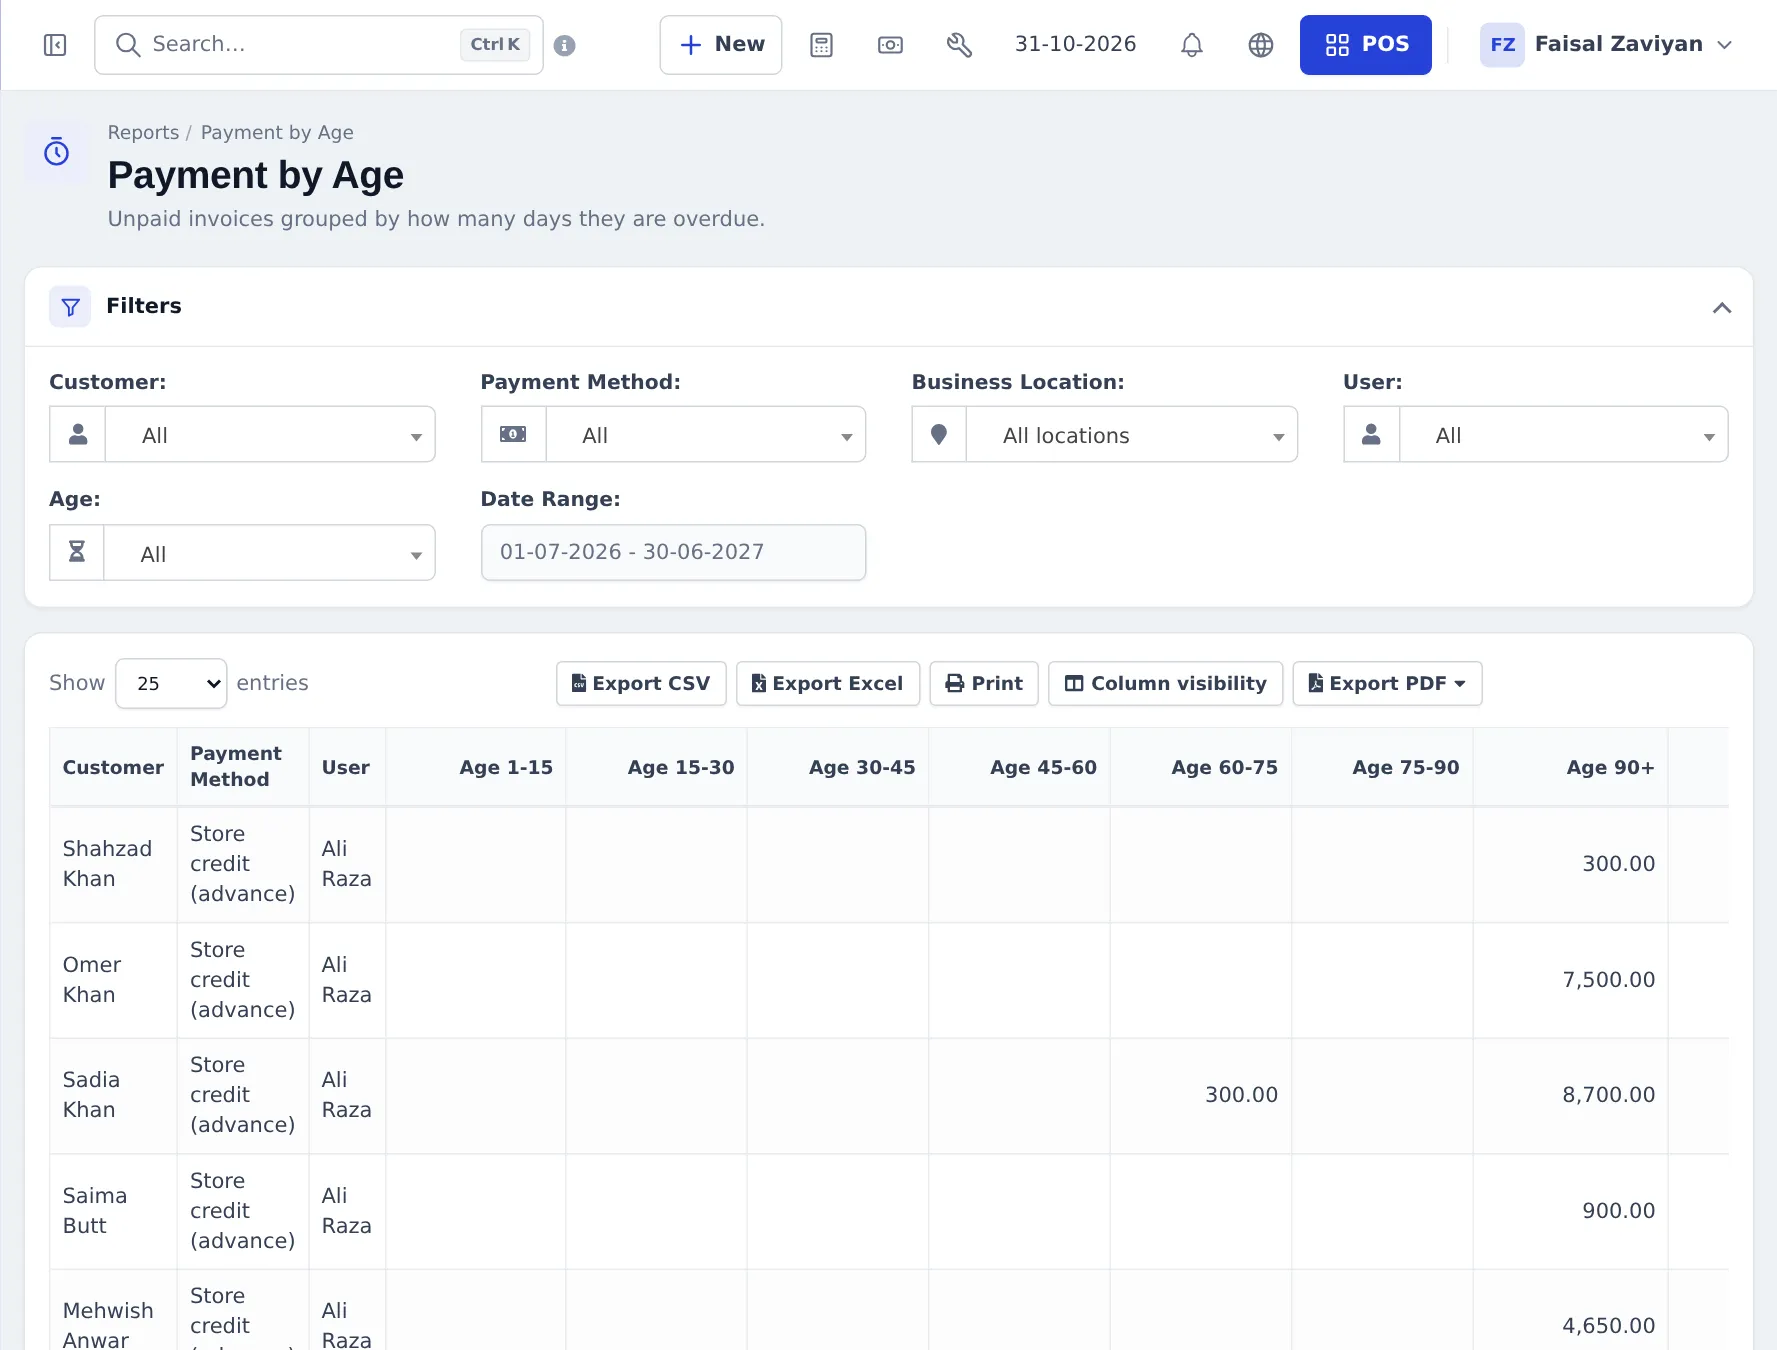1777x1350 pixels.
Task: Click the Customer filter person icon
Action: [x=78, y=434]
